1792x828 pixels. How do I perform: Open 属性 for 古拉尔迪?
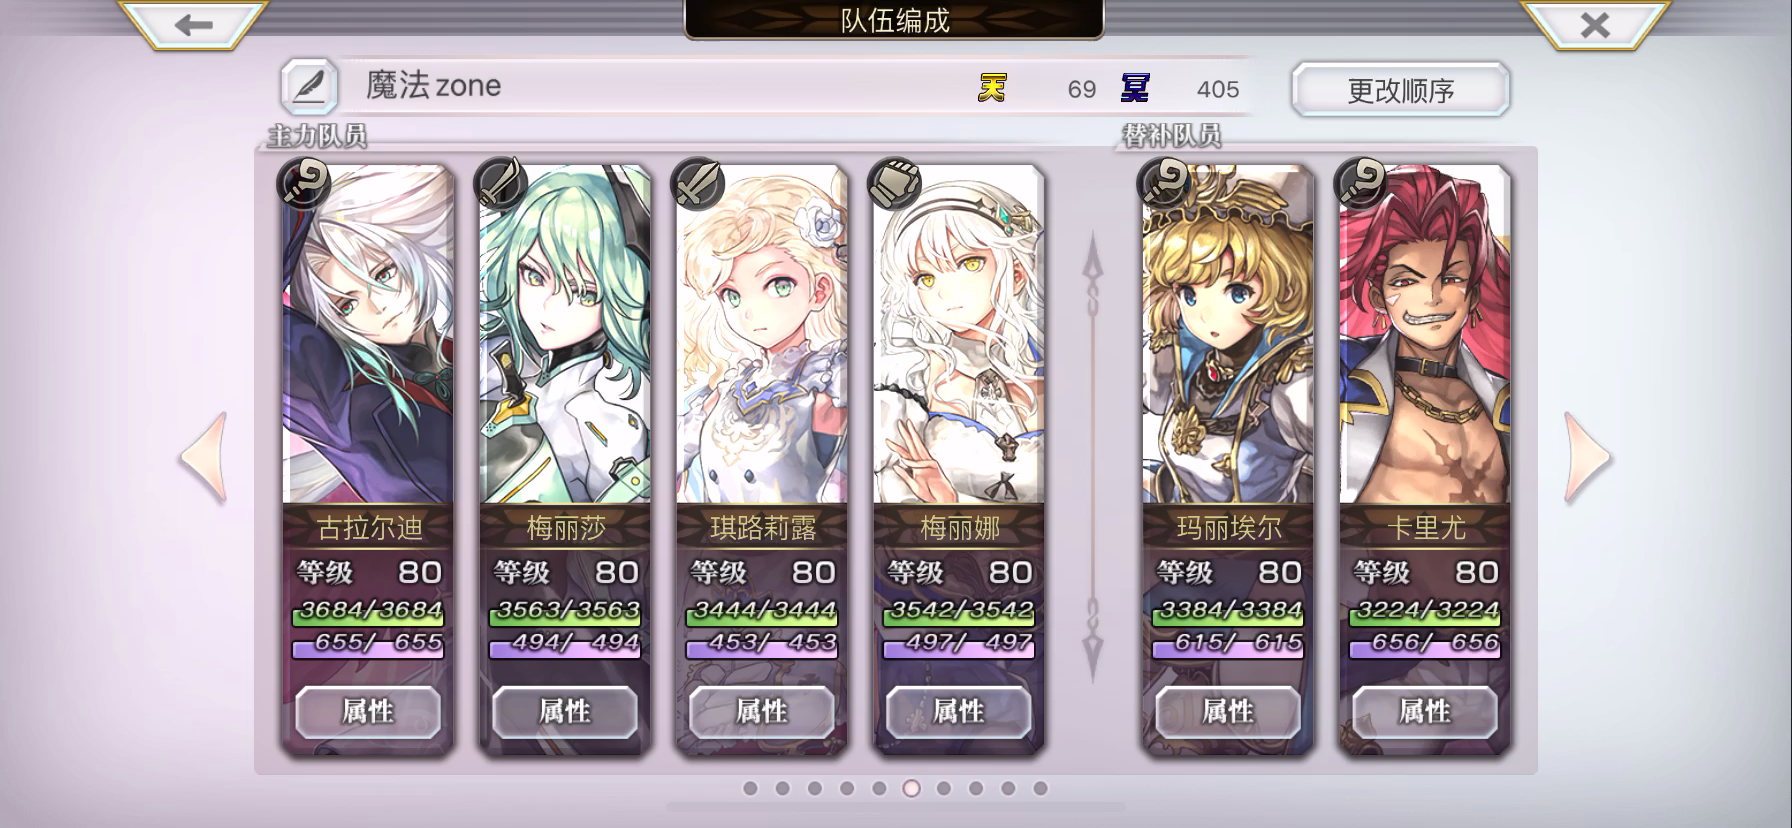click(368, 712)
